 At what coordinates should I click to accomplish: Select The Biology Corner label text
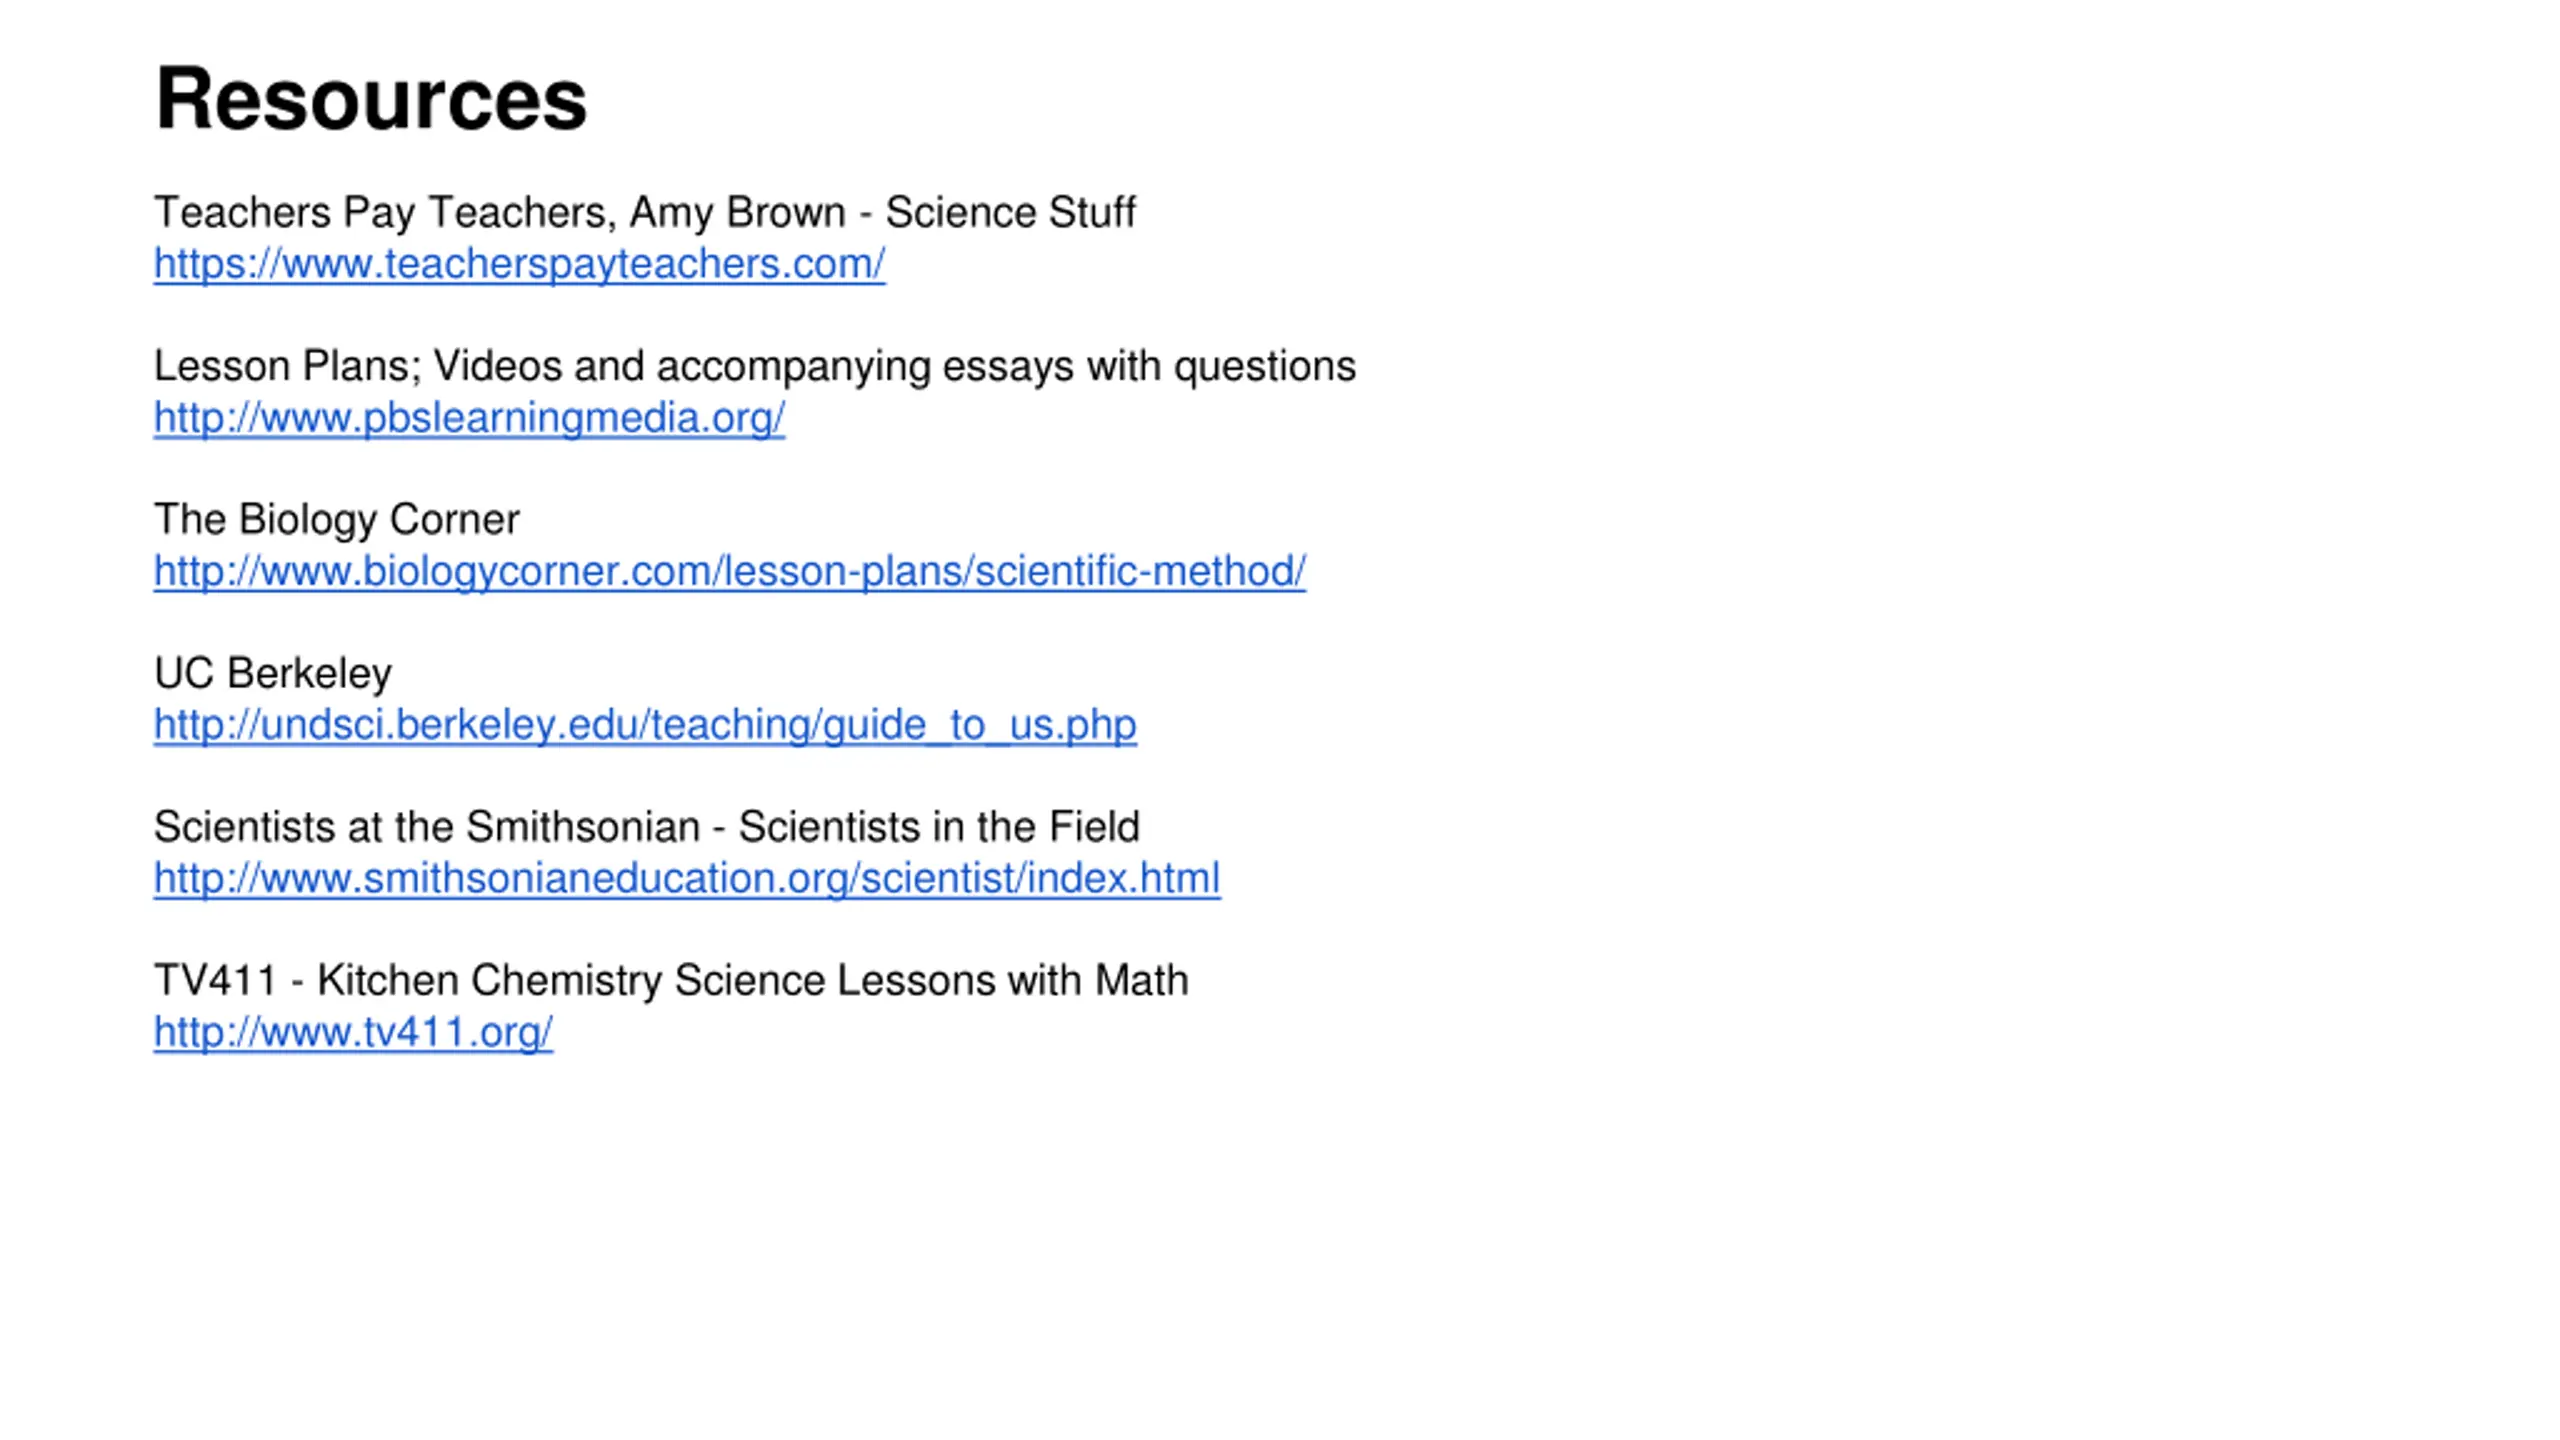click(x=336, y=520)
